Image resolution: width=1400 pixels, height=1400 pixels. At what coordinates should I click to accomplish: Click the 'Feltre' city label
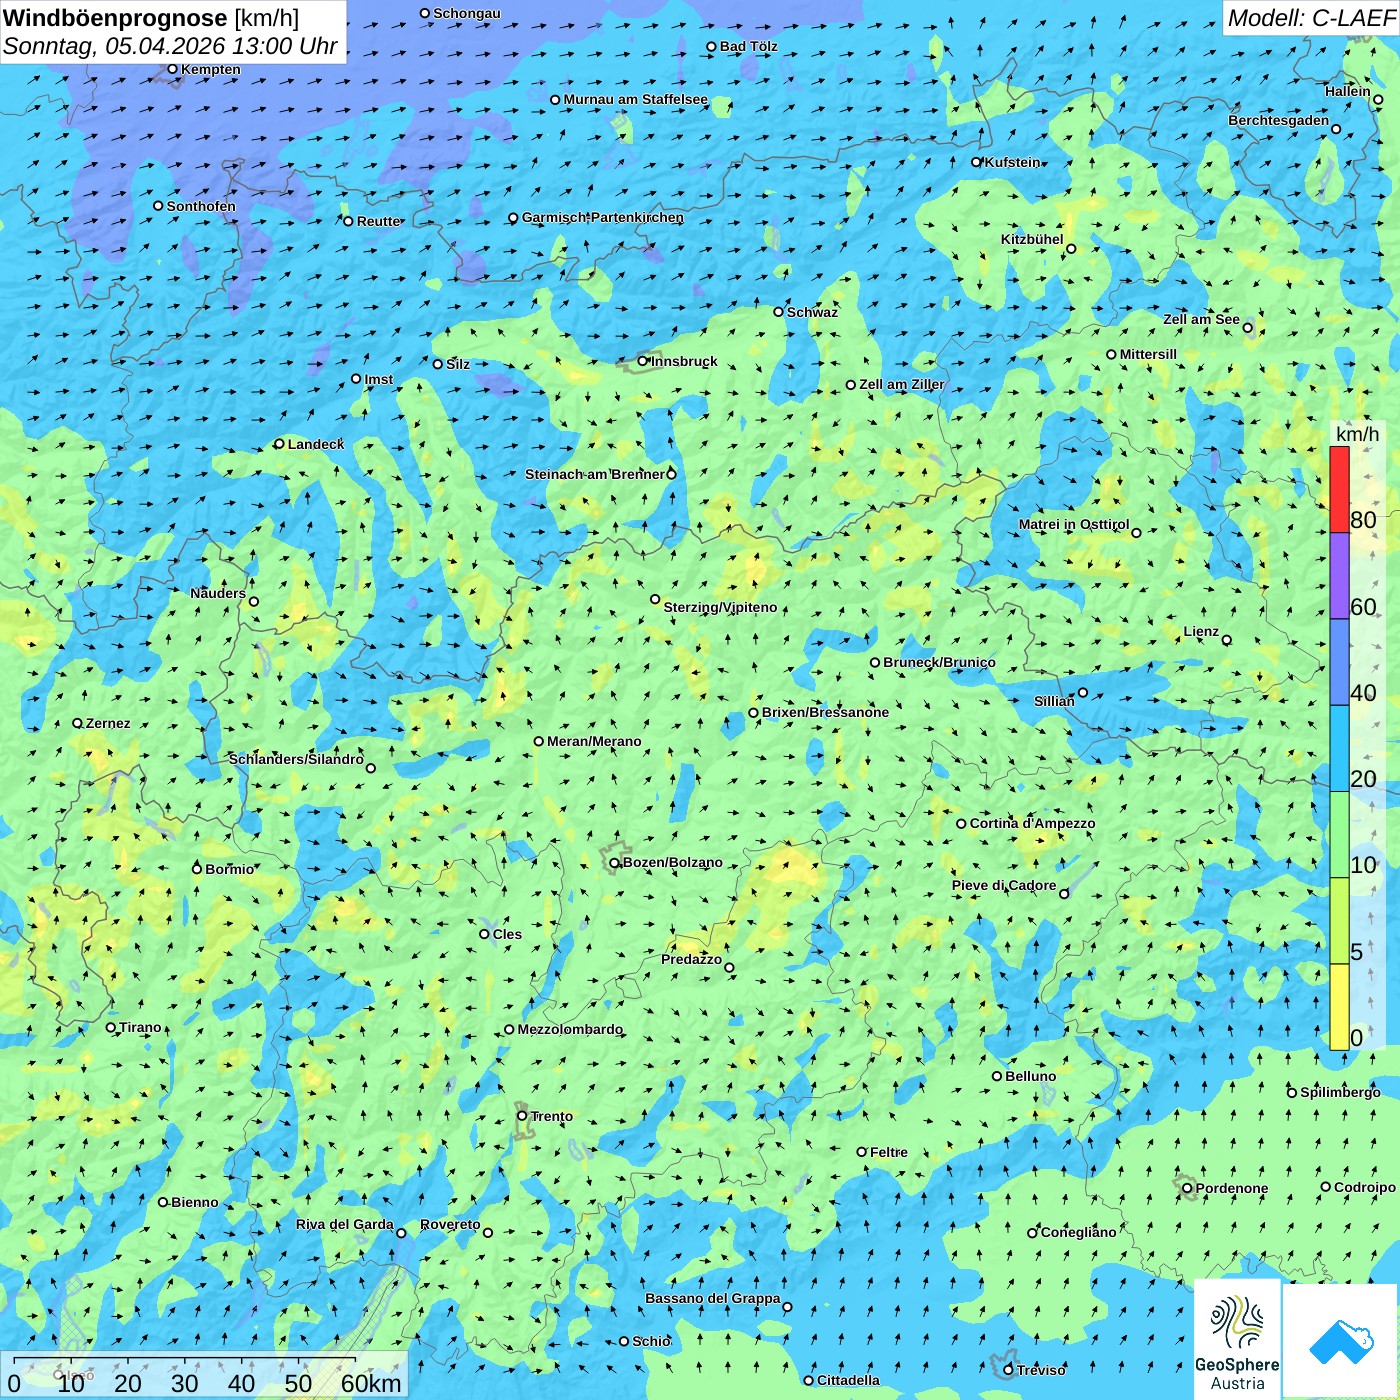point(889,1152)
